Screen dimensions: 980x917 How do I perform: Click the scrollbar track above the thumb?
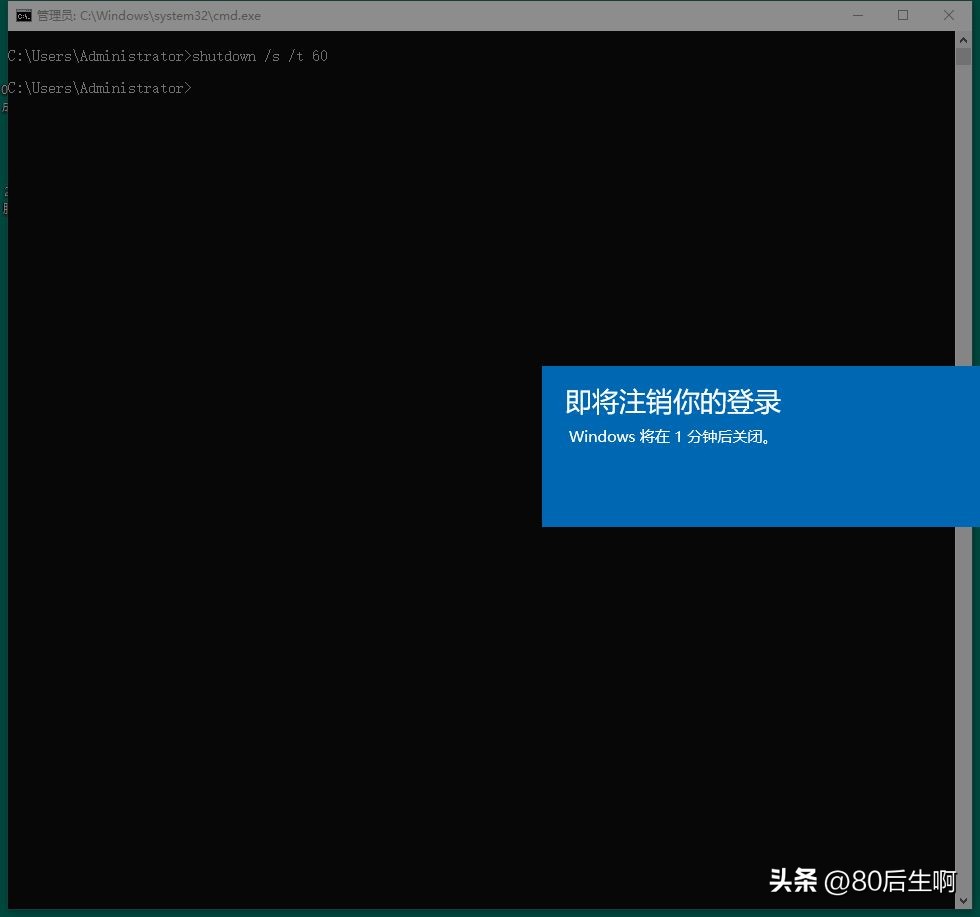[963, 45]
